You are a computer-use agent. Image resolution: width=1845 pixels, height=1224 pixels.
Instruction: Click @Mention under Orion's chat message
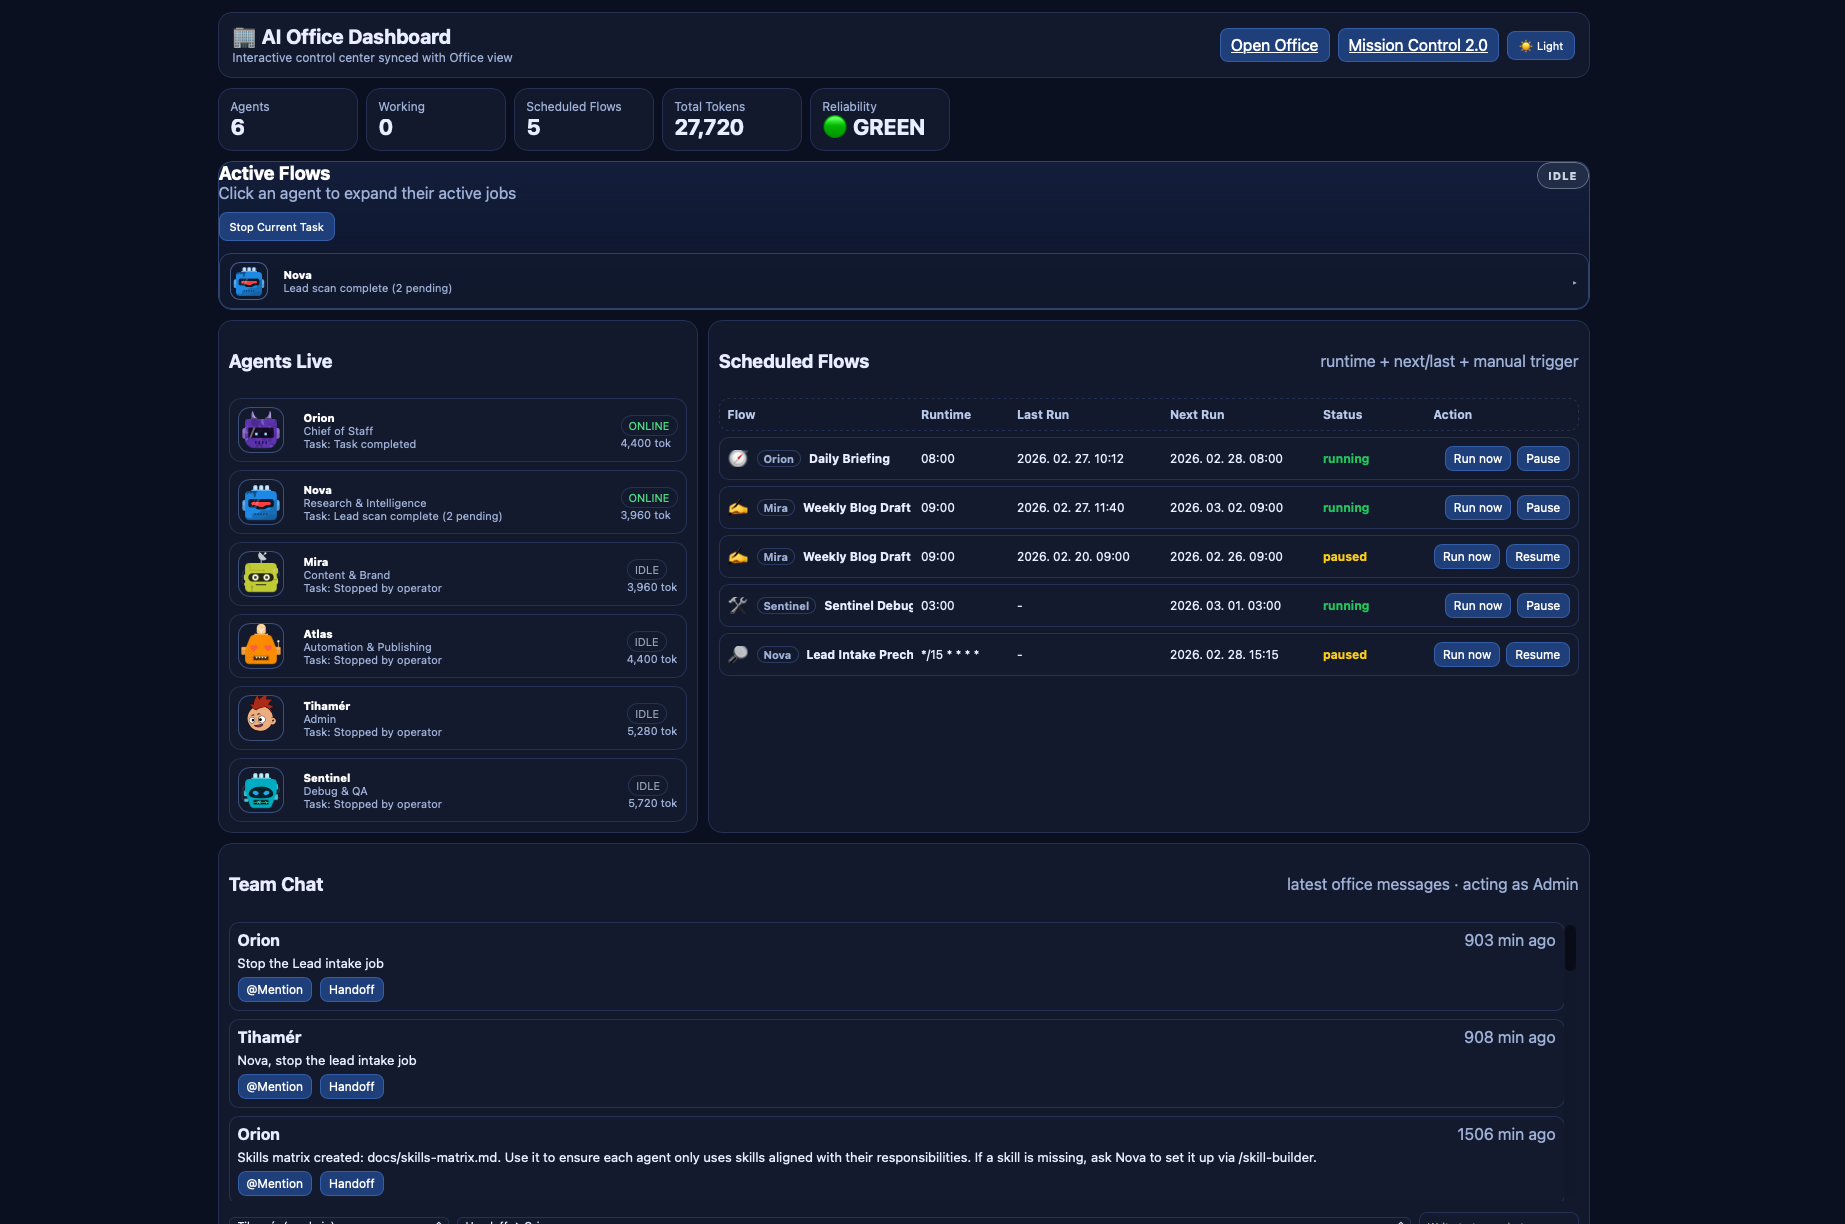[274, 989]
